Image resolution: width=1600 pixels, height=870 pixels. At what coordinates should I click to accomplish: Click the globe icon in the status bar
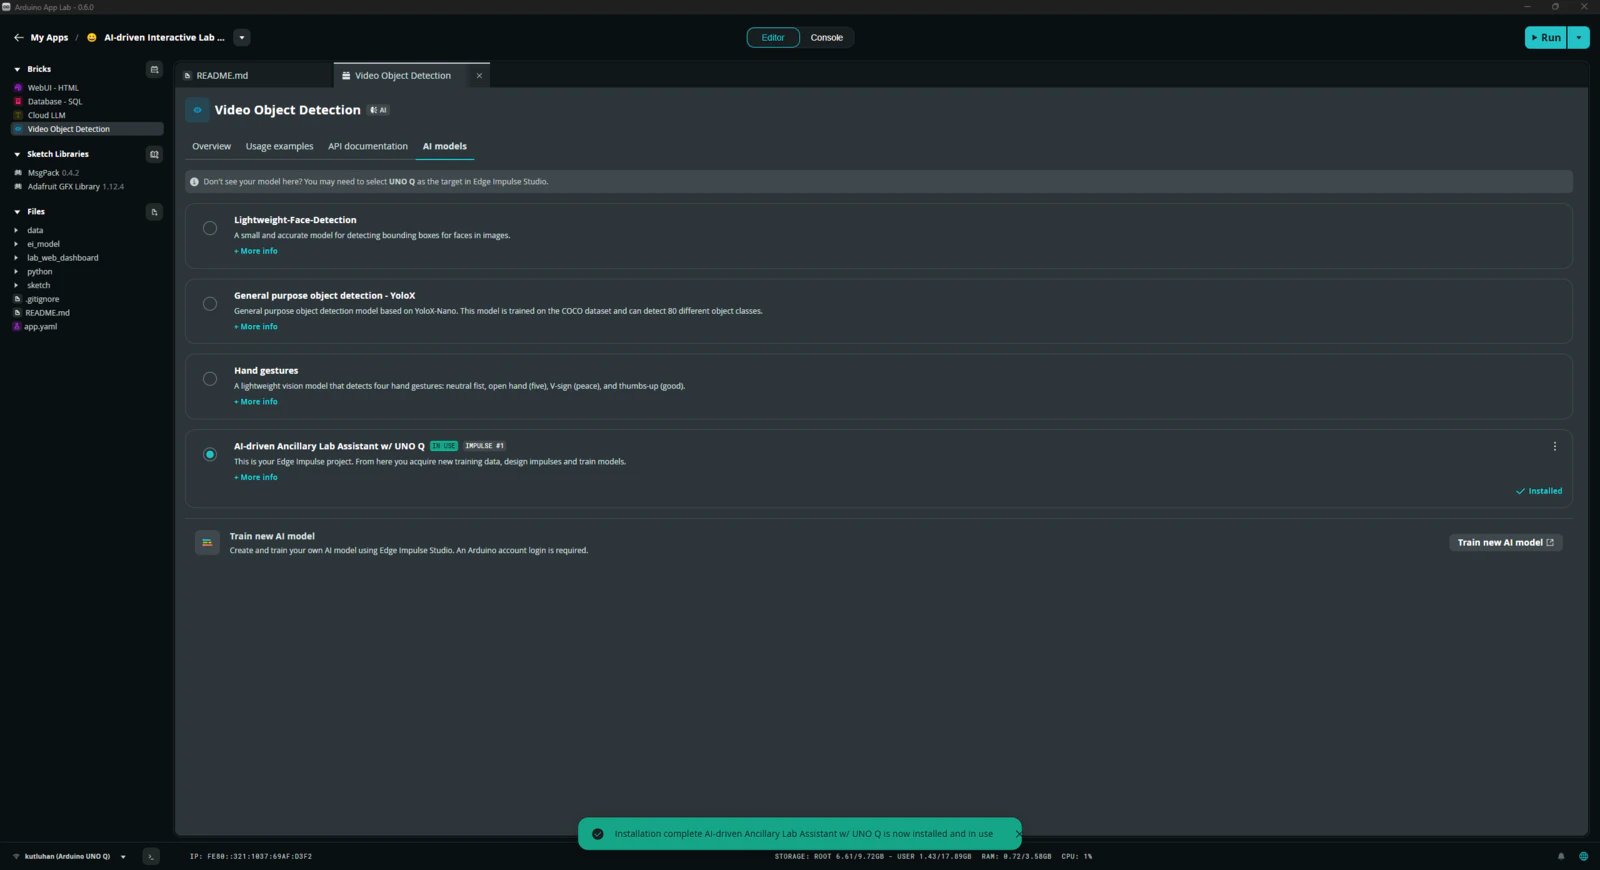[x=1583, y=856]
